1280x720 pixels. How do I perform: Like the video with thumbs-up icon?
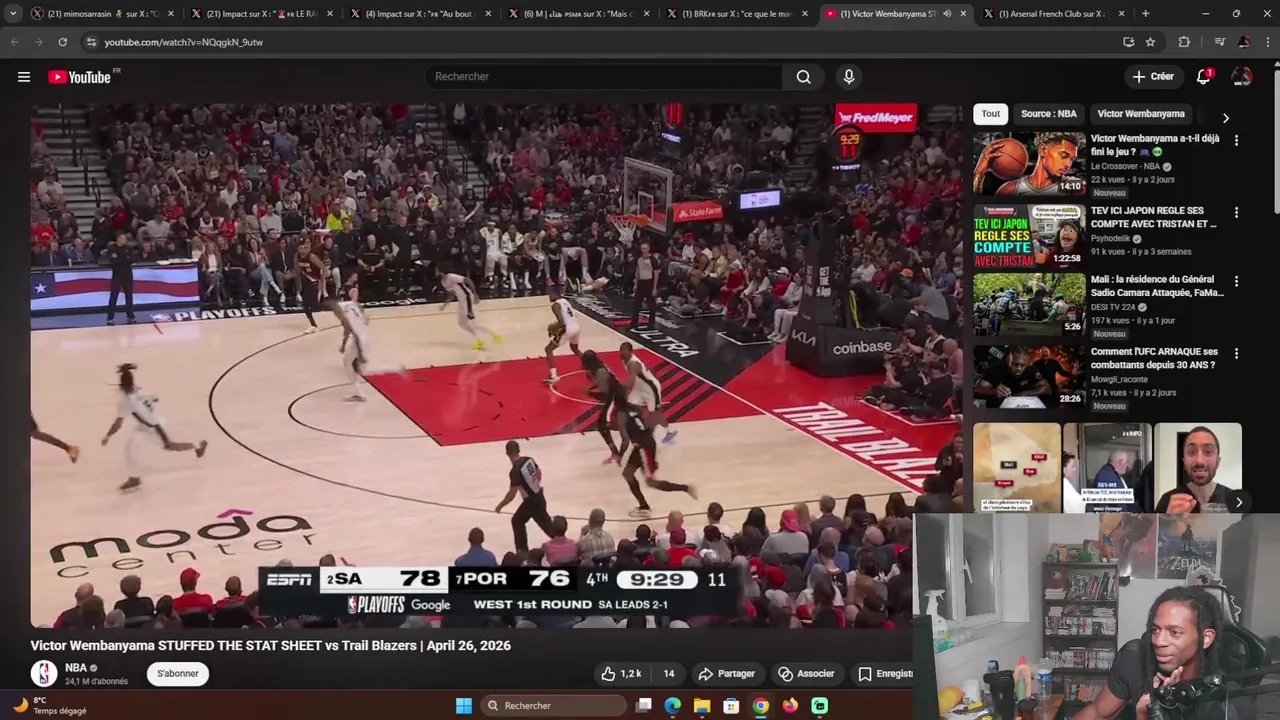[620, 674]
